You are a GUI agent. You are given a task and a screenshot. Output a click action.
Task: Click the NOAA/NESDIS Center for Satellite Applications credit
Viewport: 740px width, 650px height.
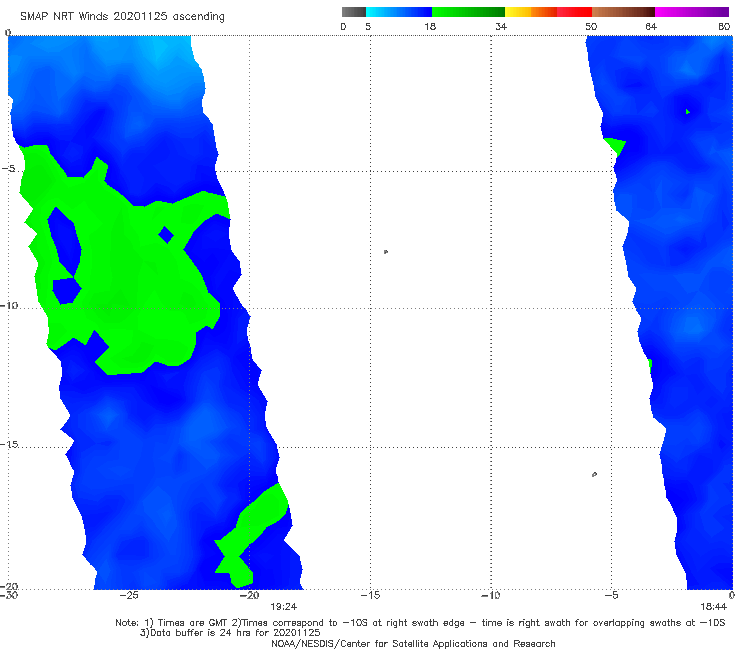pos(413,643)
